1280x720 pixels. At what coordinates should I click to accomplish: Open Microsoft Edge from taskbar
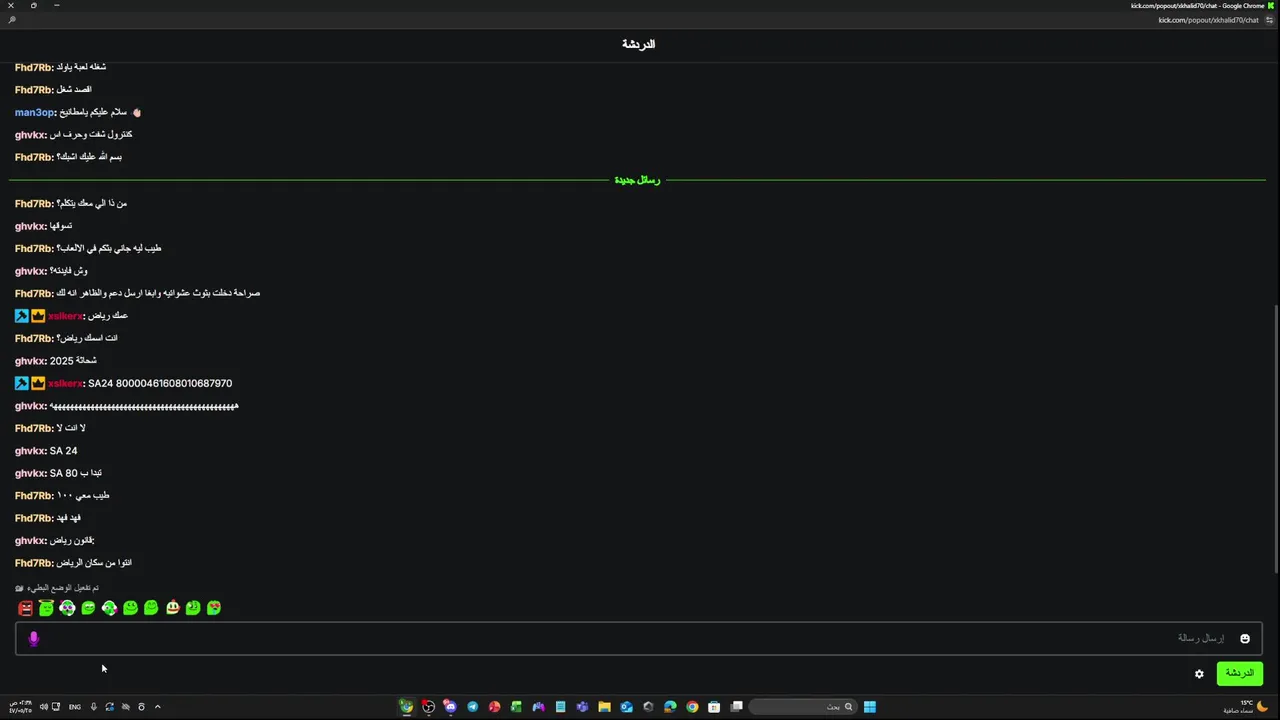pos(670,707)
